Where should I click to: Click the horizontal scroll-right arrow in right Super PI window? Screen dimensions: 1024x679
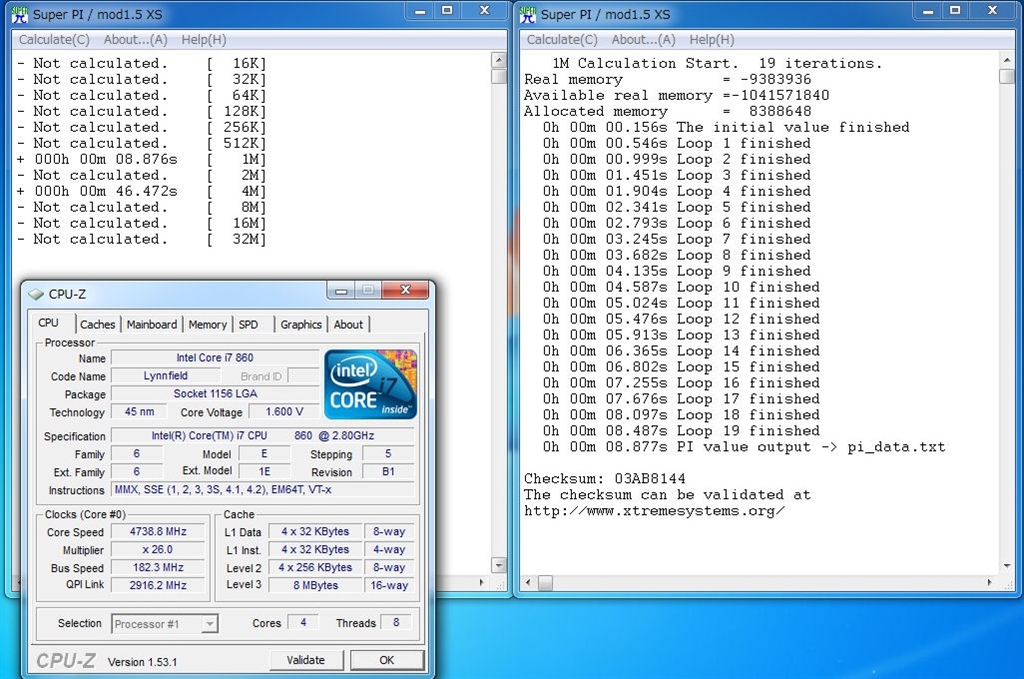[x=990, y=582]
